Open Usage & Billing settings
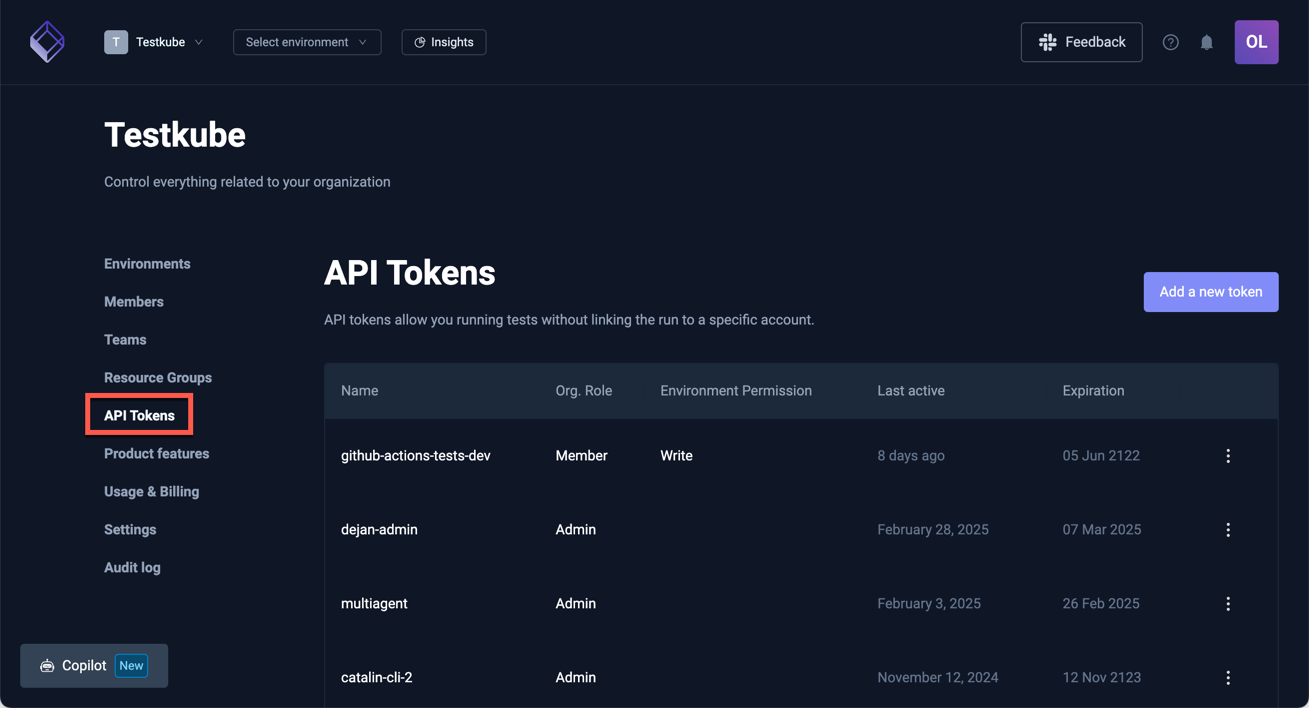 [151, 491]
